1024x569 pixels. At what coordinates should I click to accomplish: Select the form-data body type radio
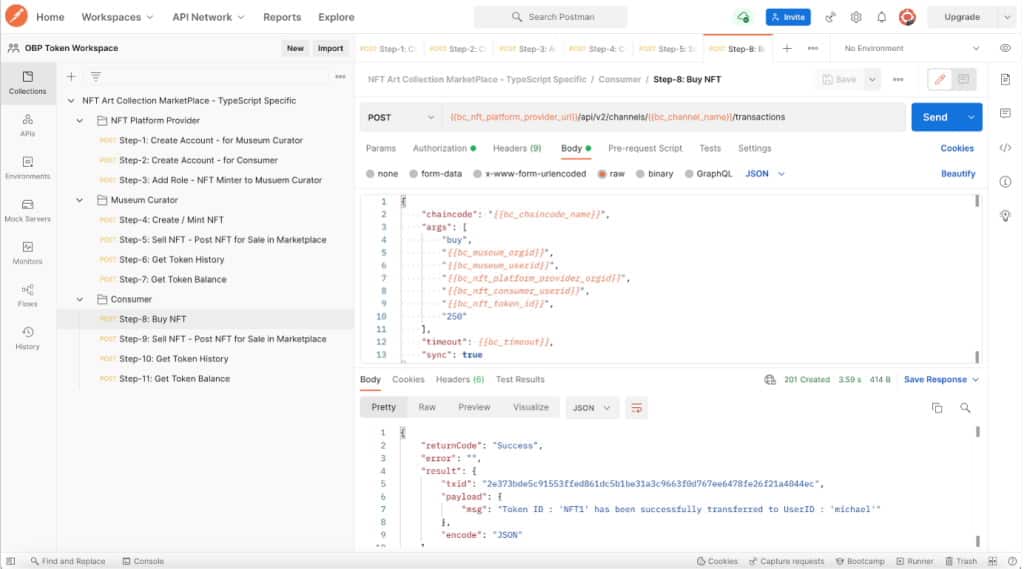413,174
